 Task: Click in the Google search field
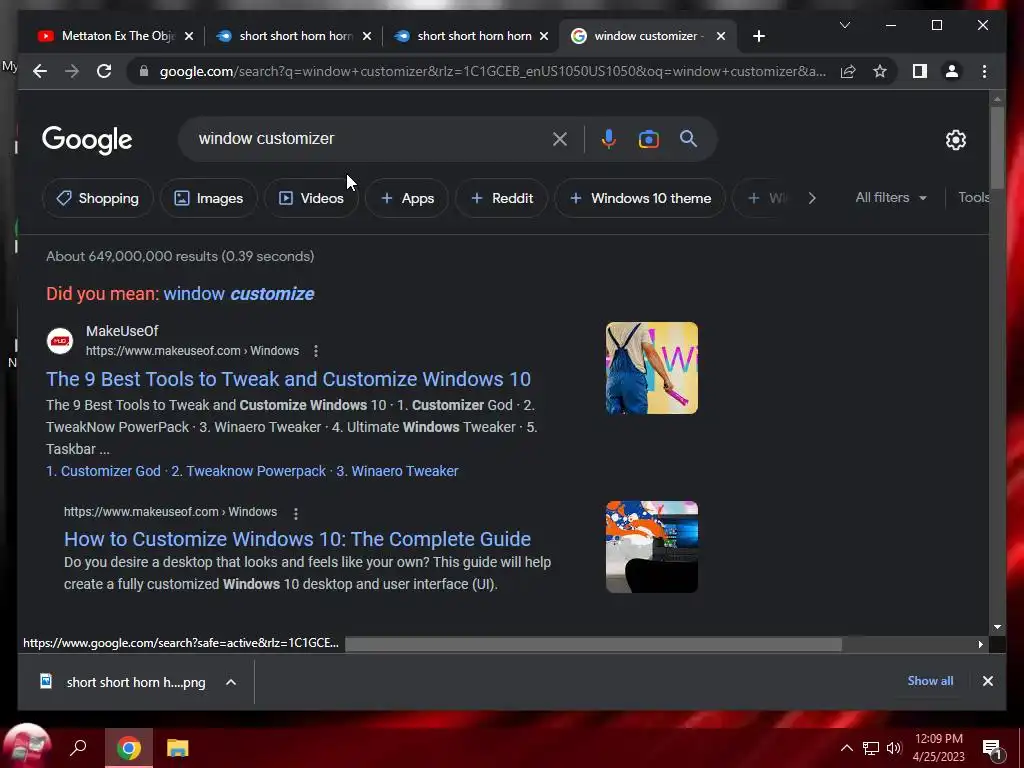click(366, 138)
